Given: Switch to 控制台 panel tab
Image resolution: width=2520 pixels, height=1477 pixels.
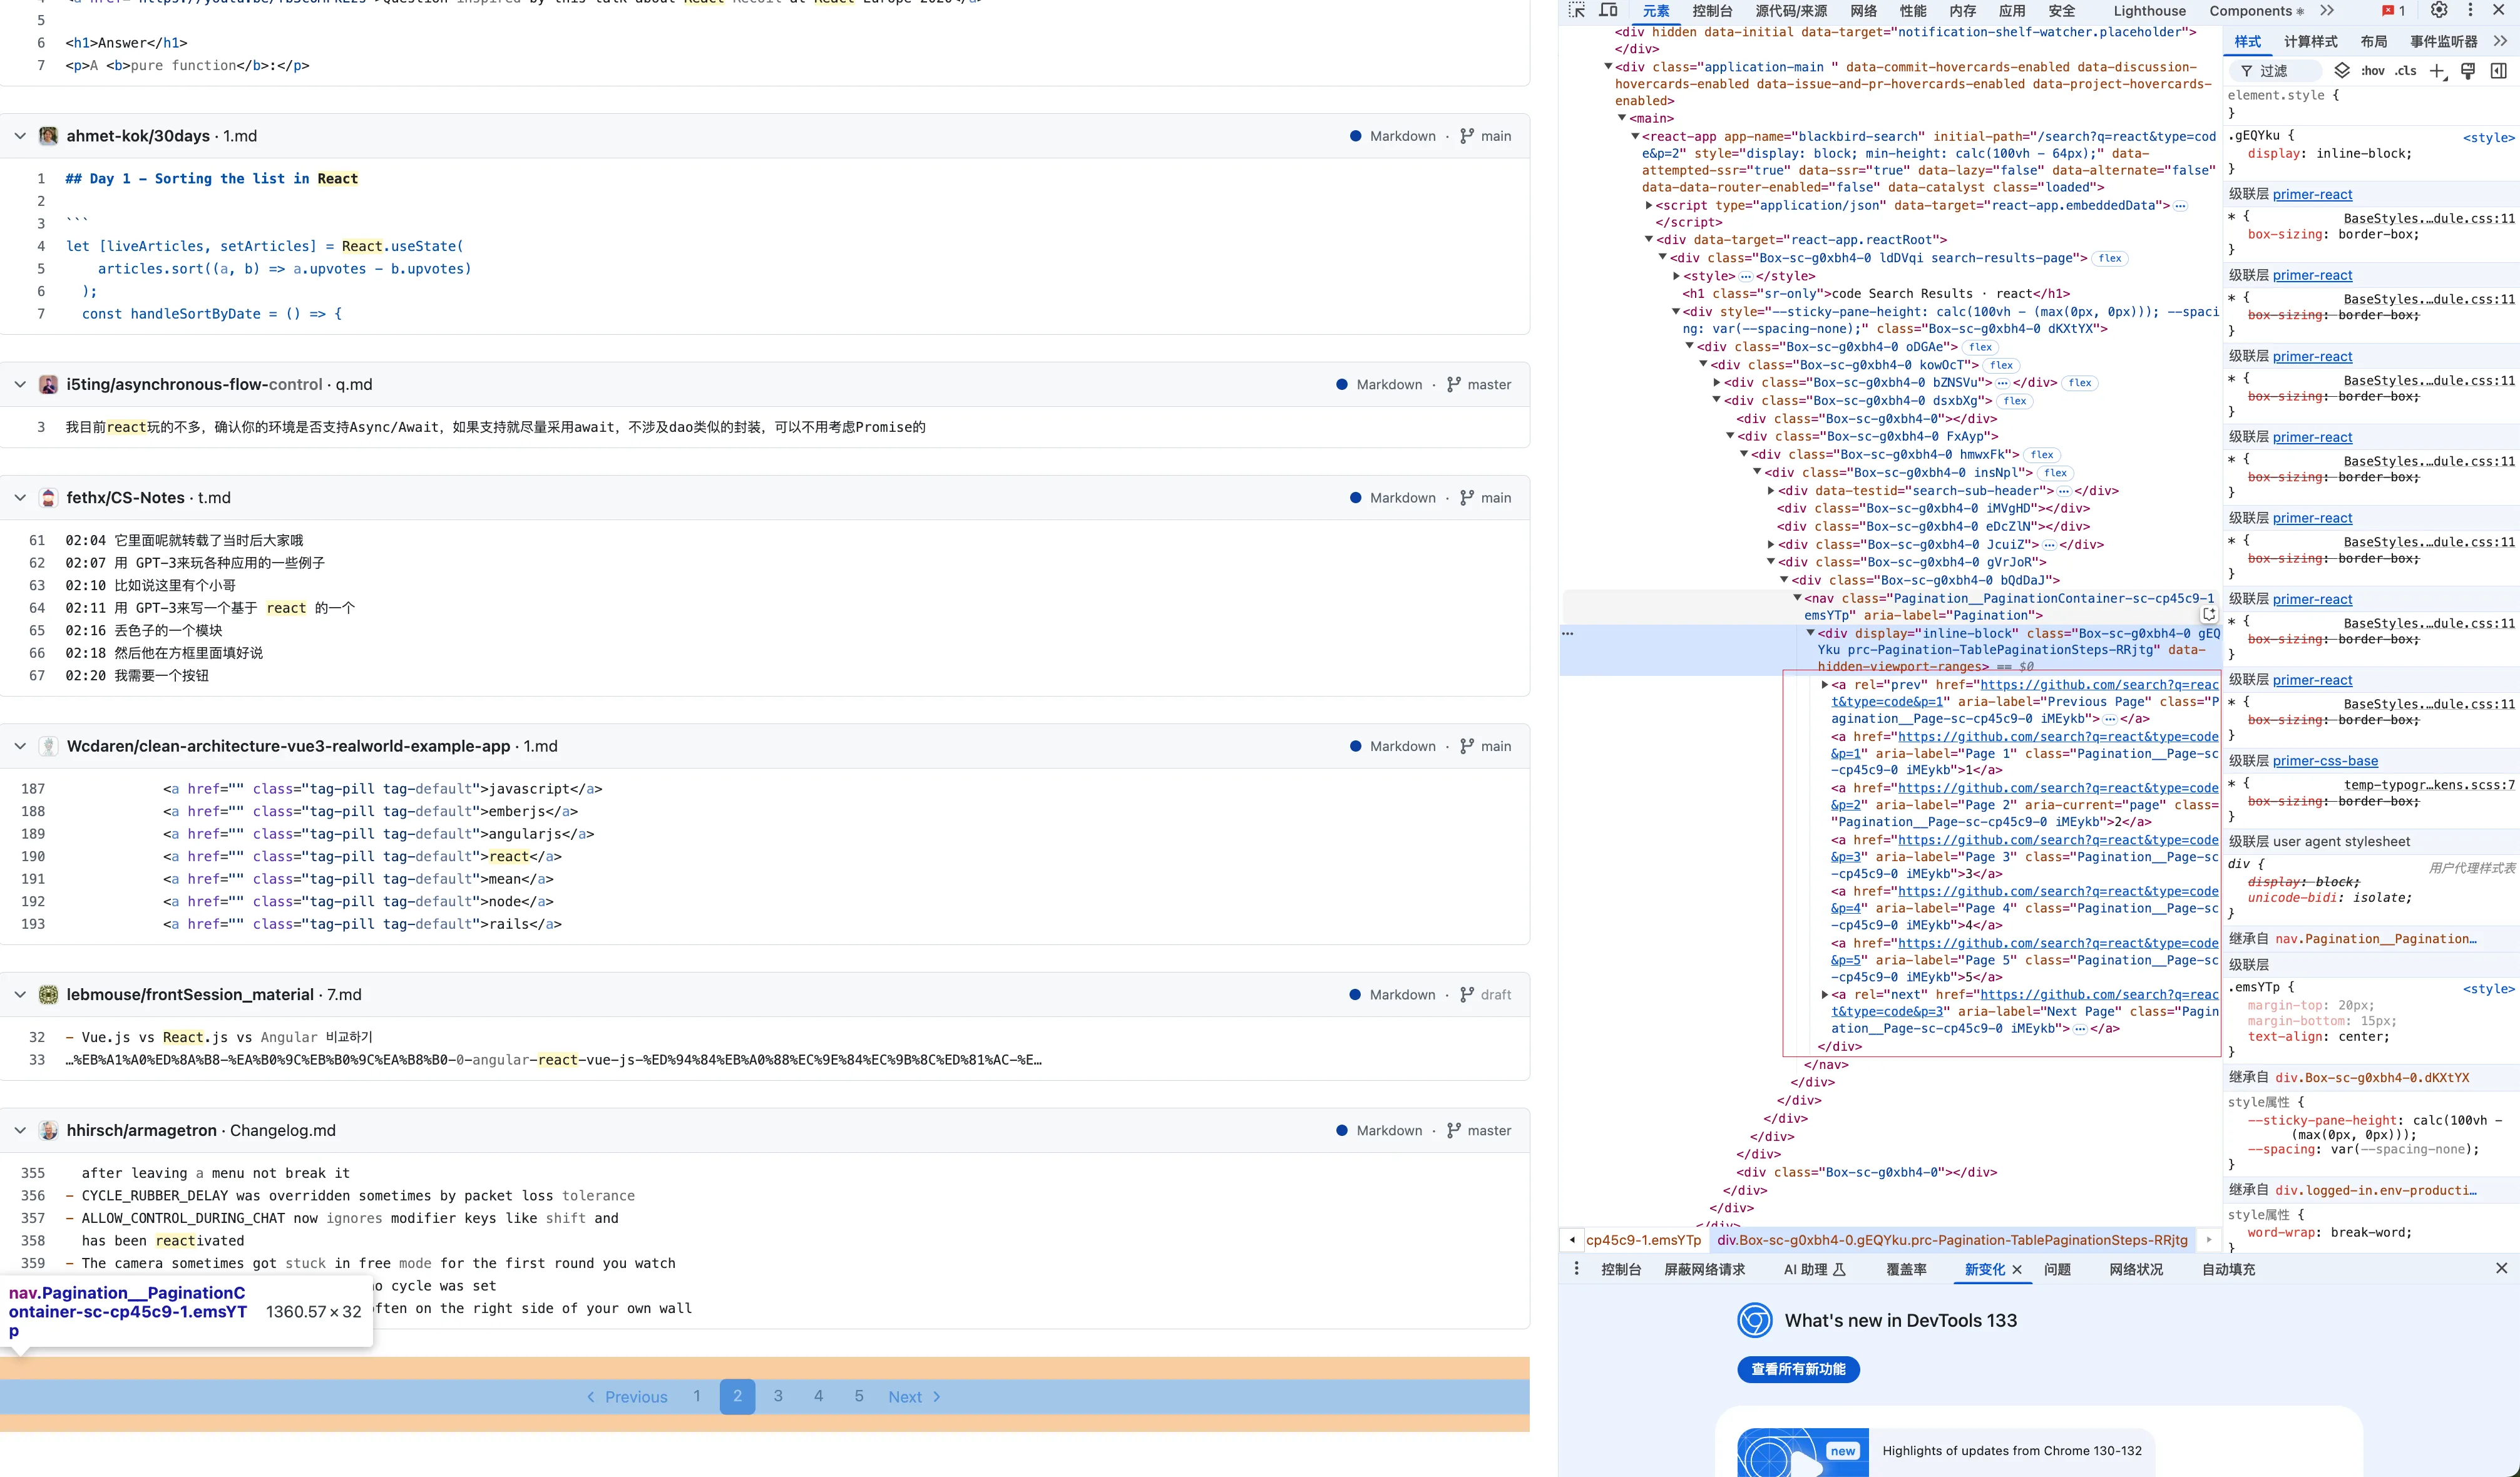Looking at the screenshot, I should pyautogui.click(x=1712, y=11).
